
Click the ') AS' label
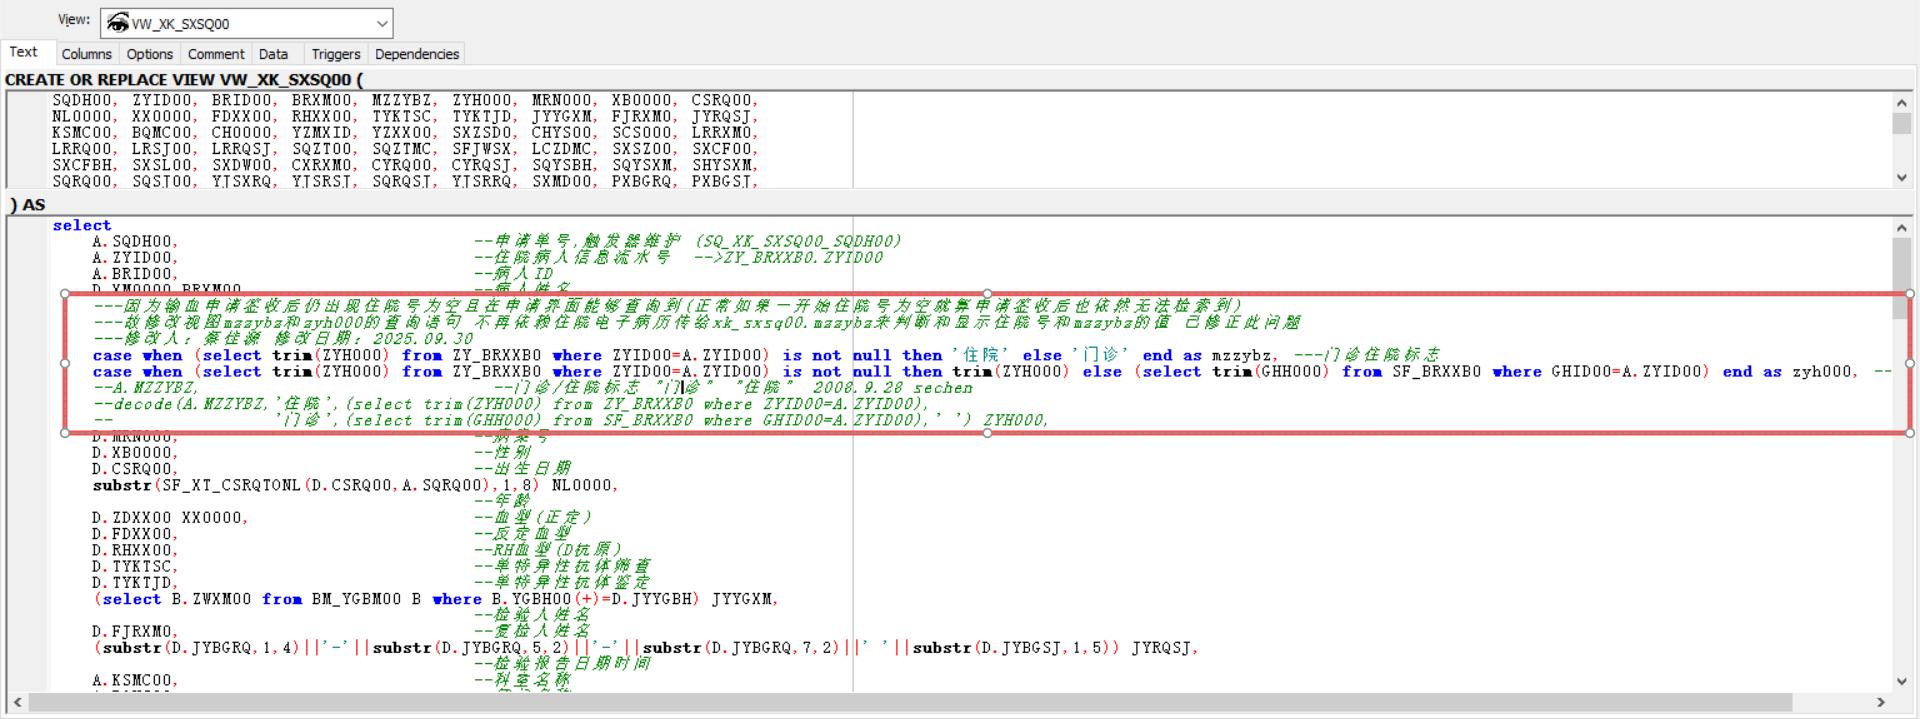[x=27, y=204]
